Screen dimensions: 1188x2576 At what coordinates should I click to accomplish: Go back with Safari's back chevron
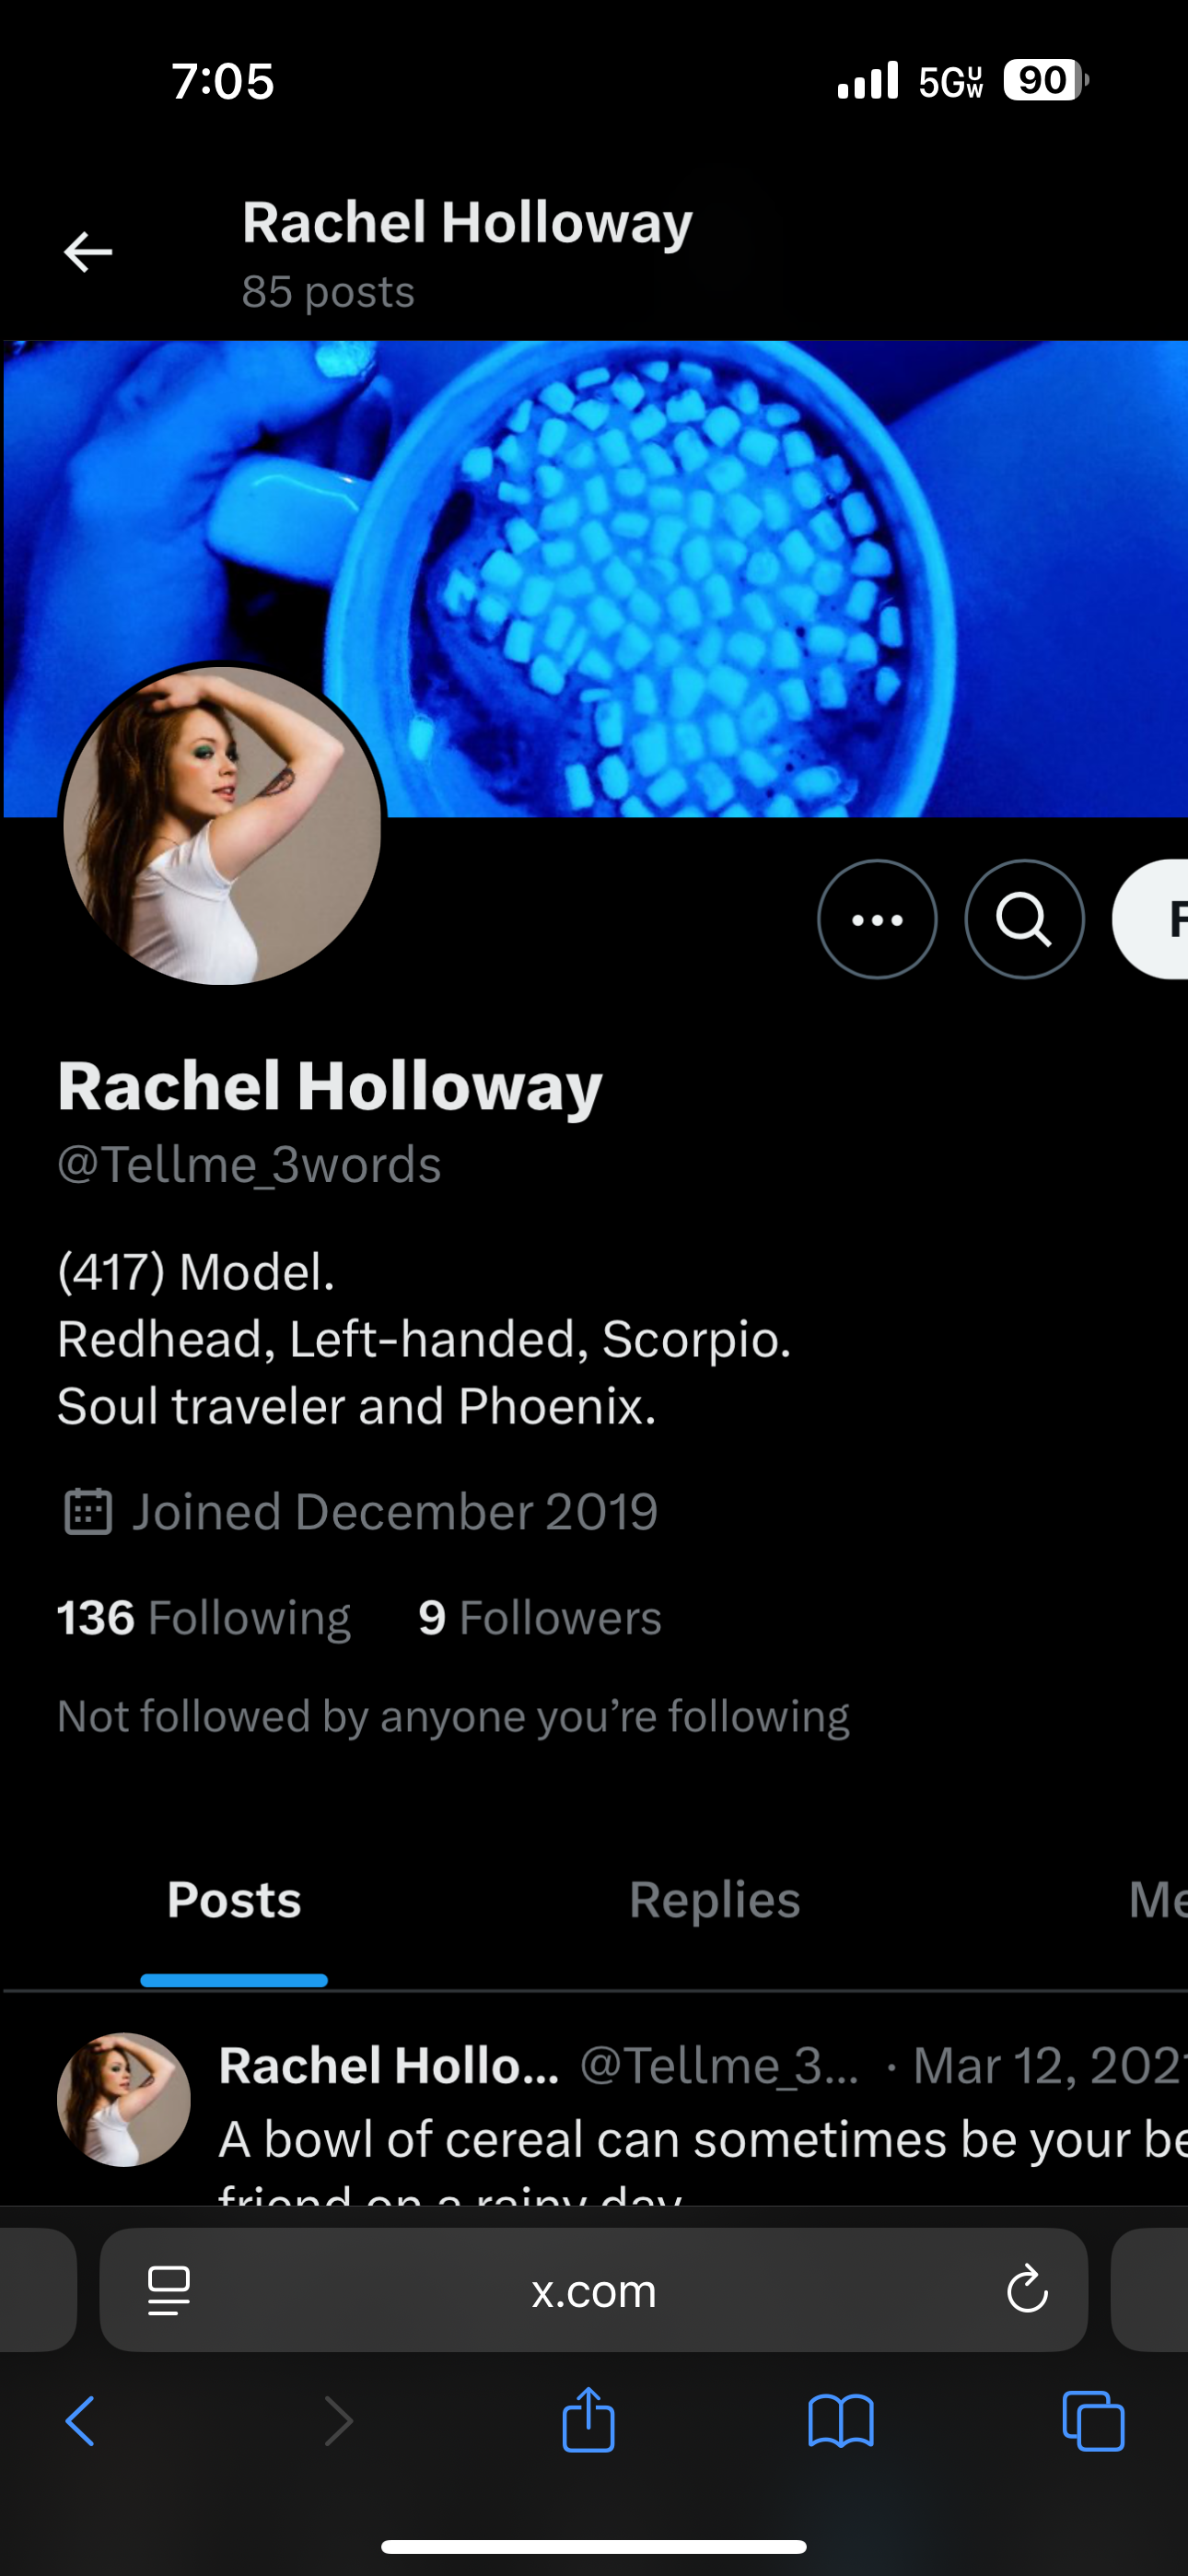click(80, 2421)
